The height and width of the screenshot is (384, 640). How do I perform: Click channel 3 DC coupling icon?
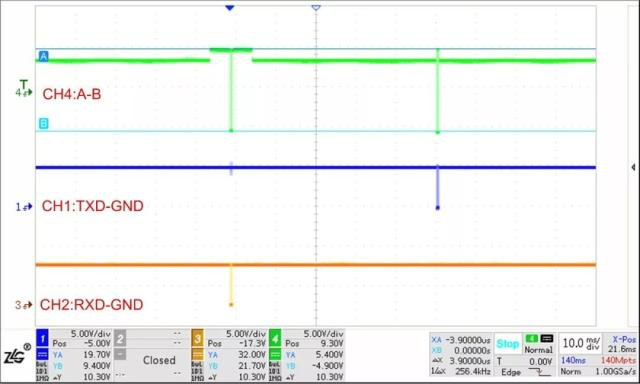[x=198, y=354]
